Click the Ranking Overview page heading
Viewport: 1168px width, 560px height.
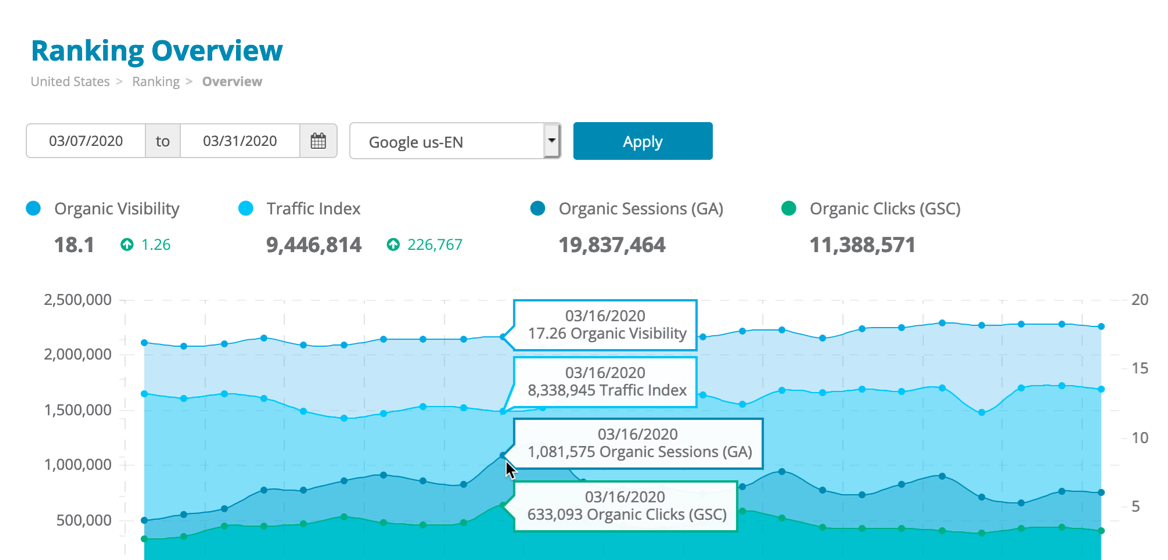tap(157, 51)
